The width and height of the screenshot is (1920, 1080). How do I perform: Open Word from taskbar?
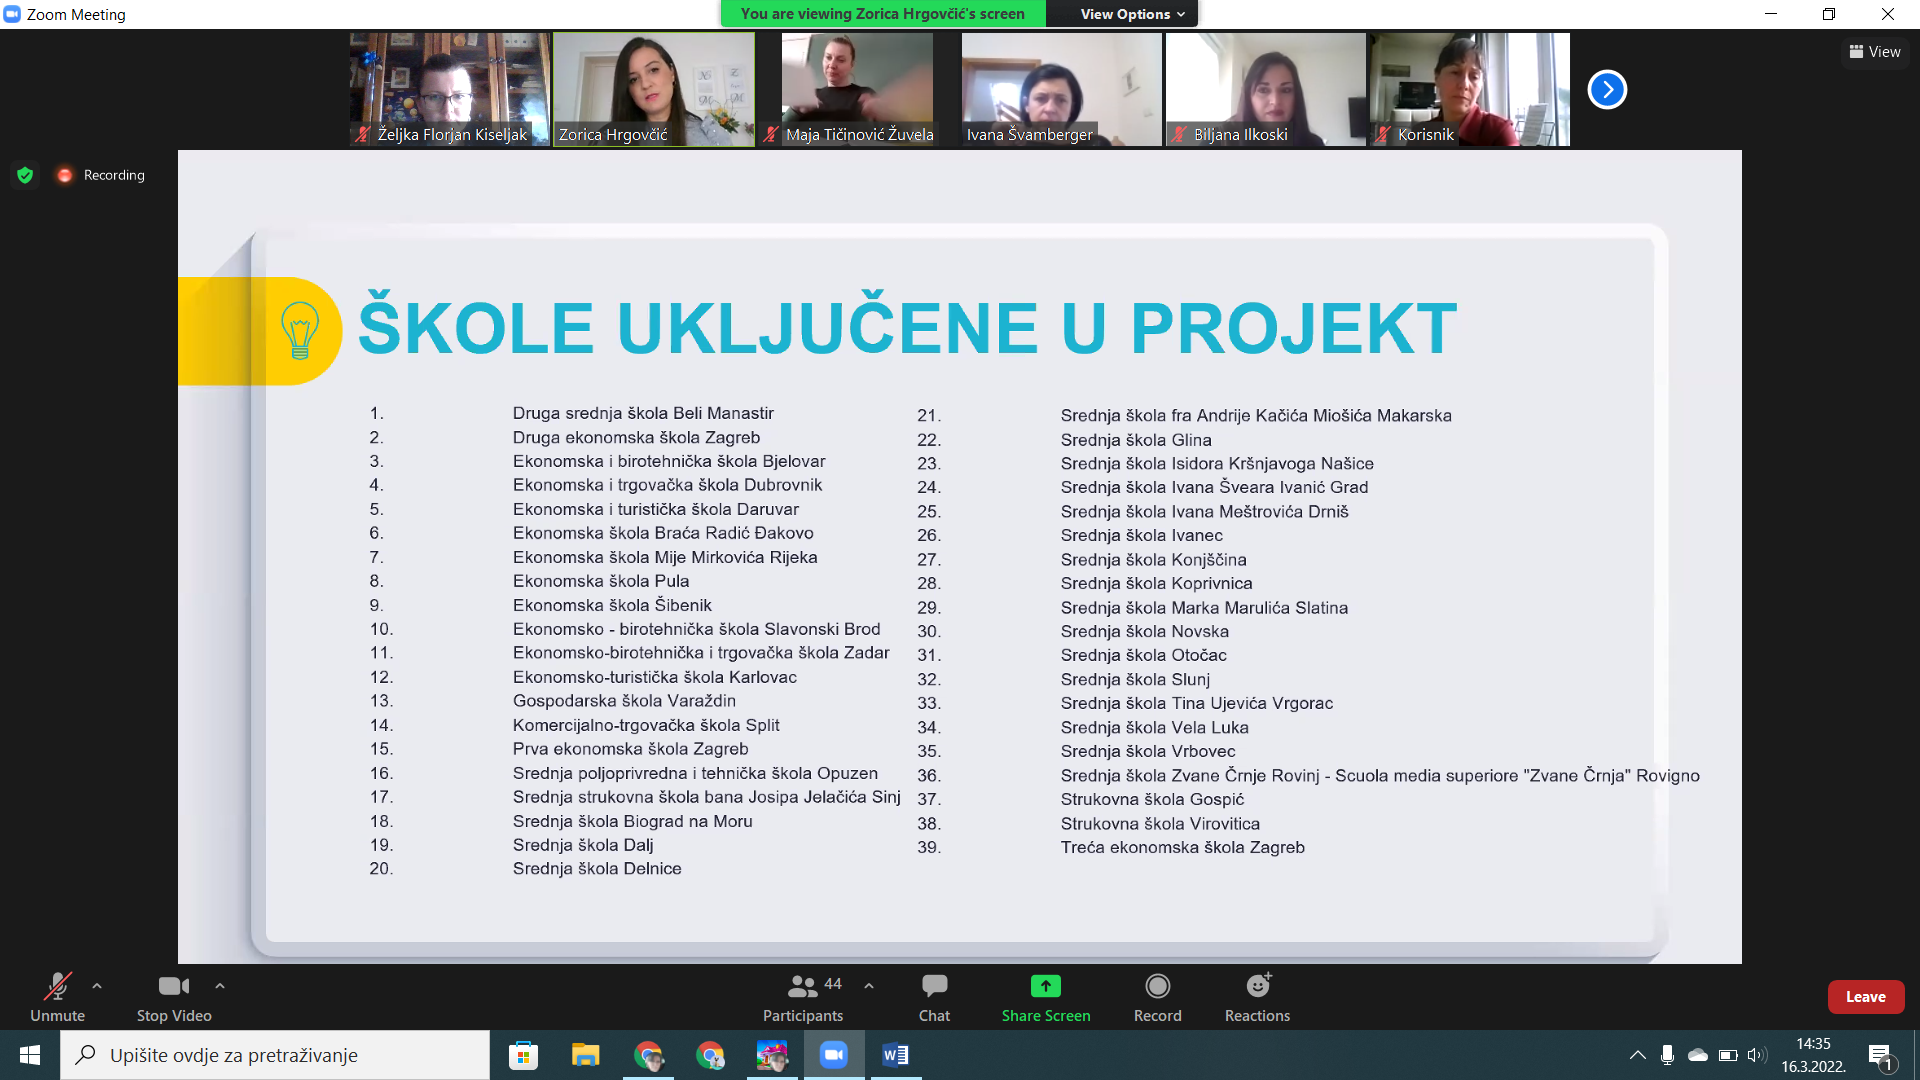point(896,1055)
